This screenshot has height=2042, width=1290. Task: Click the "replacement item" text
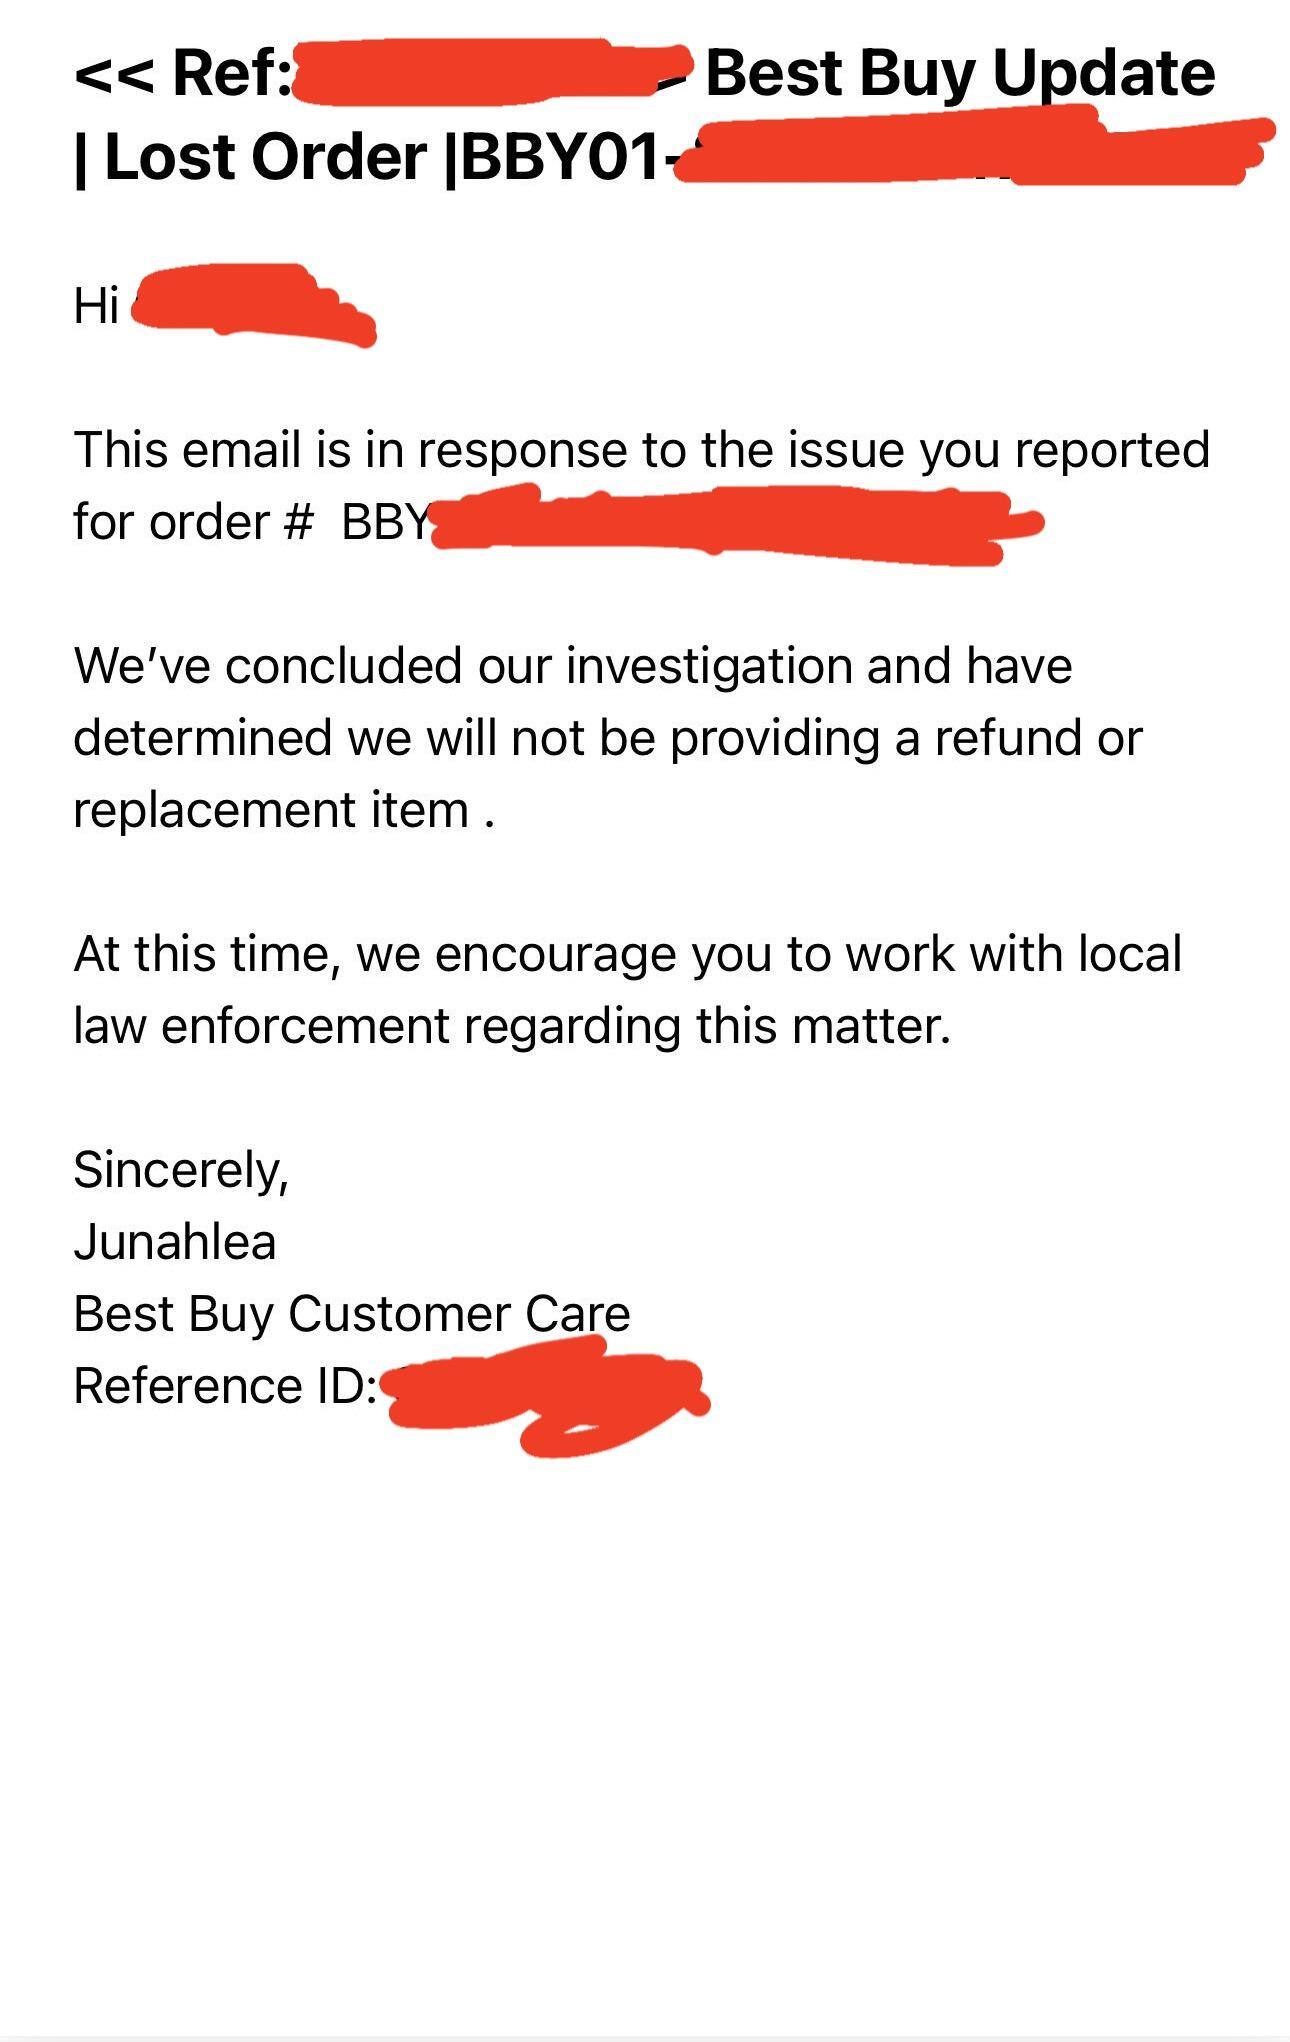[270, 810]
